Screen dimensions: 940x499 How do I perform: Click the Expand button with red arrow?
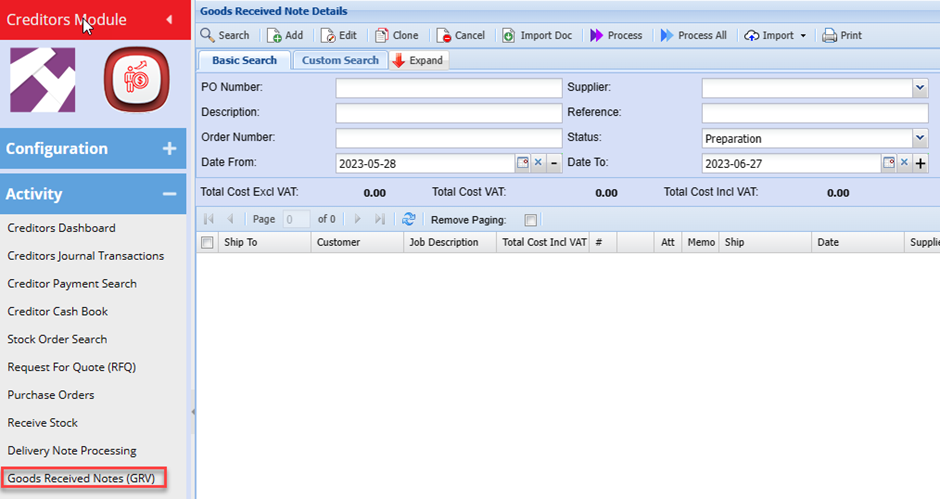pos(418,60)
